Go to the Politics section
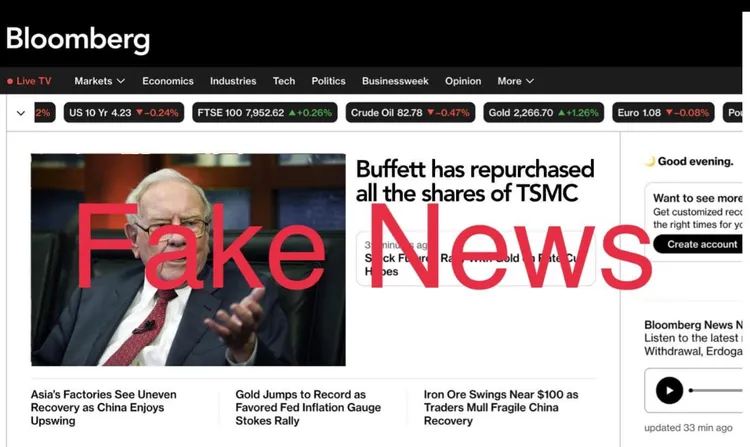Screen dimensions: 750x447 click(328, 81)
